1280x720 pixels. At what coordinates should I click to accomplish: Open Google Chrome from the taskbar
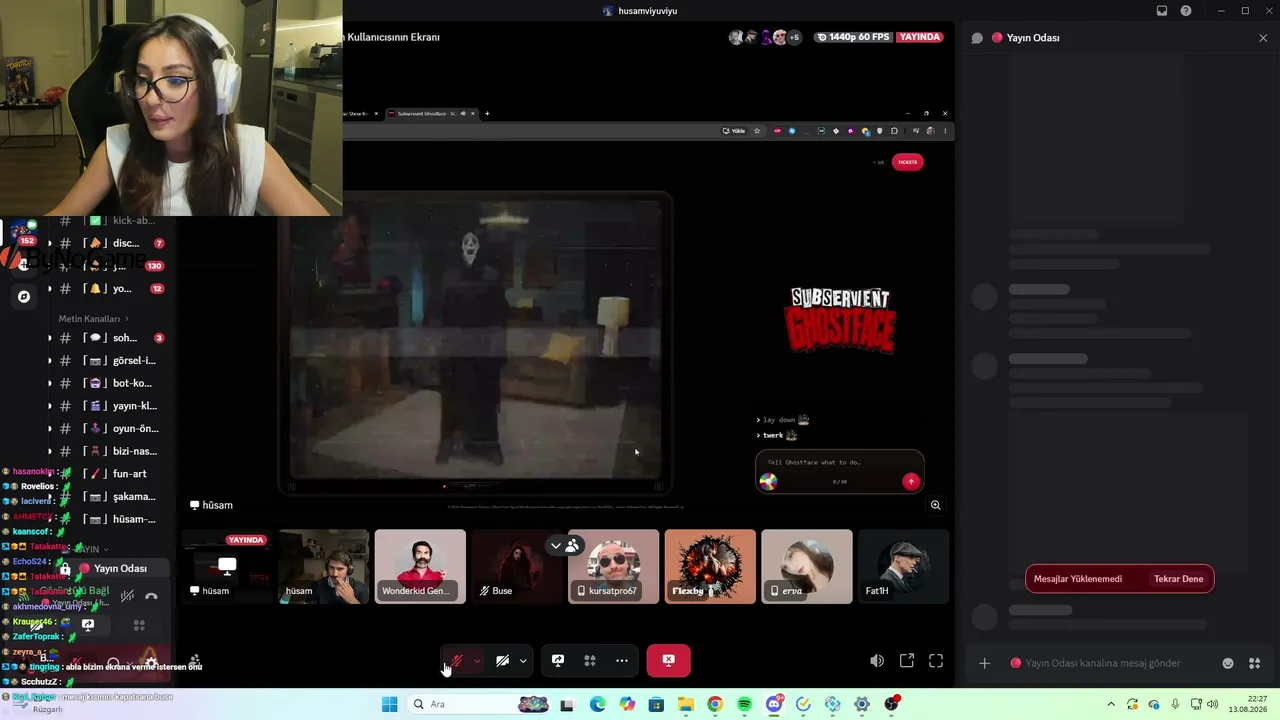click(x=714, y=704)
